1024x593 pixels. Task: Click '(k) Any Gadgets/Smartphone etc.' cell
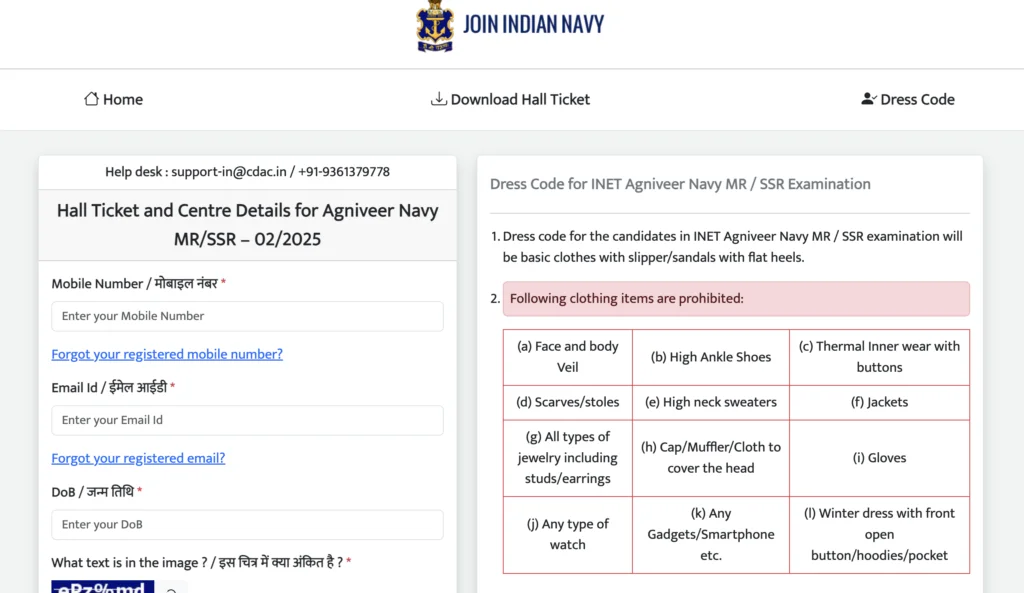coord(711,534)
